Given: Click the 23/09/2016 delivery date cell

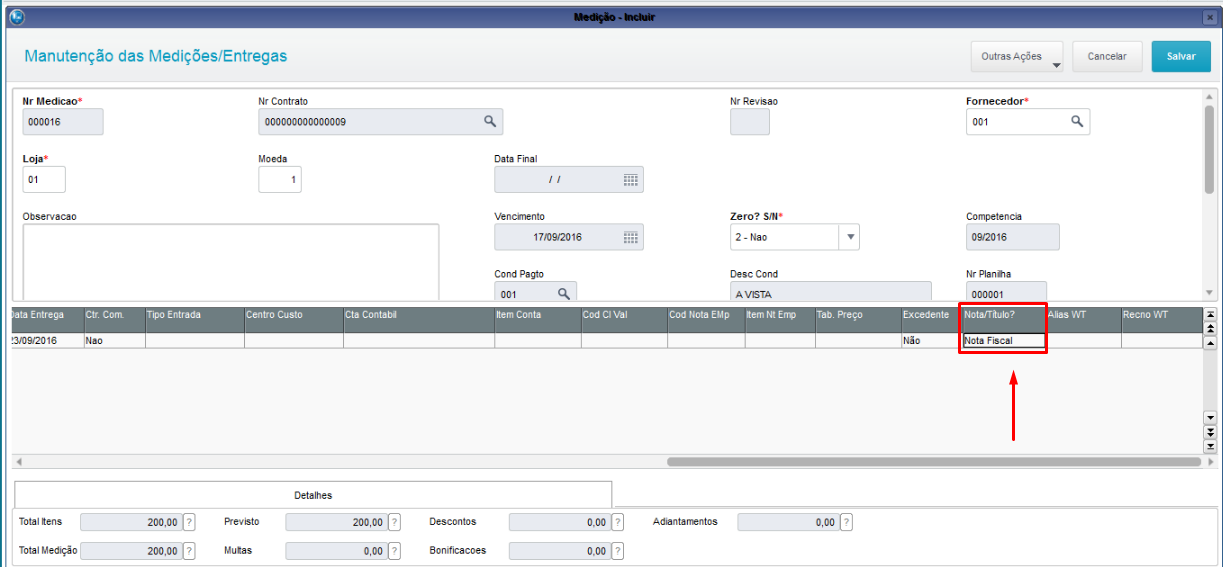Looking at the screenshot, I should pos(47,341).
